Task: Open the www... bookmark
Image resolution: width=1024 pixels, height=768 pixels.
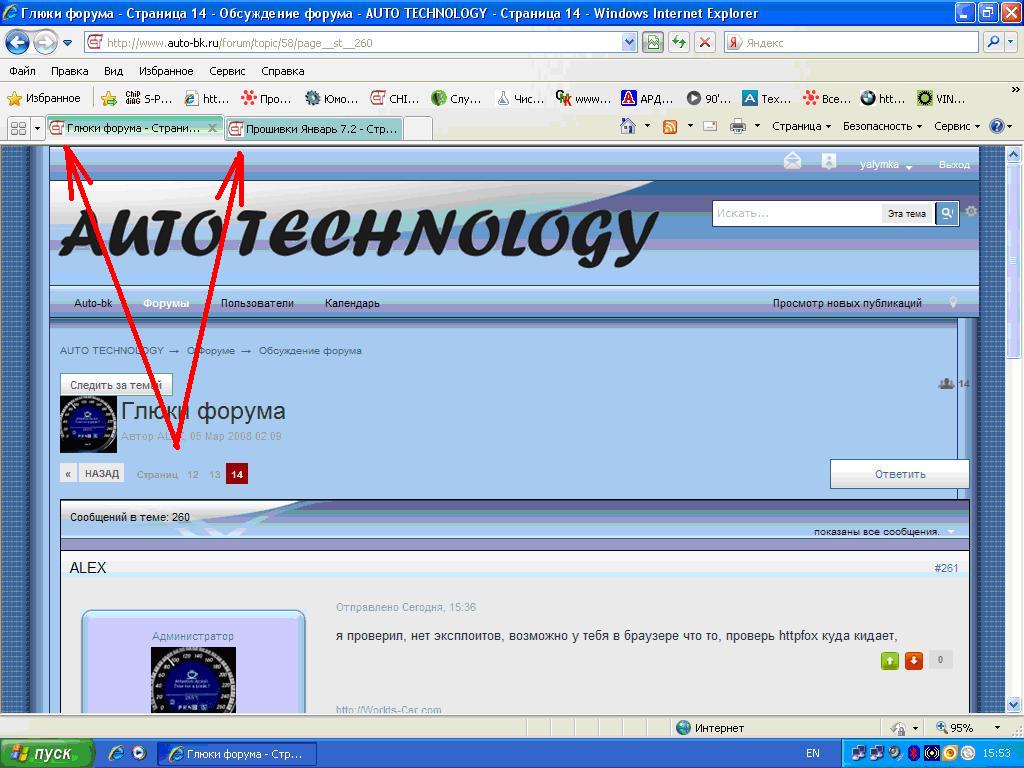Action: click(583, 99)
